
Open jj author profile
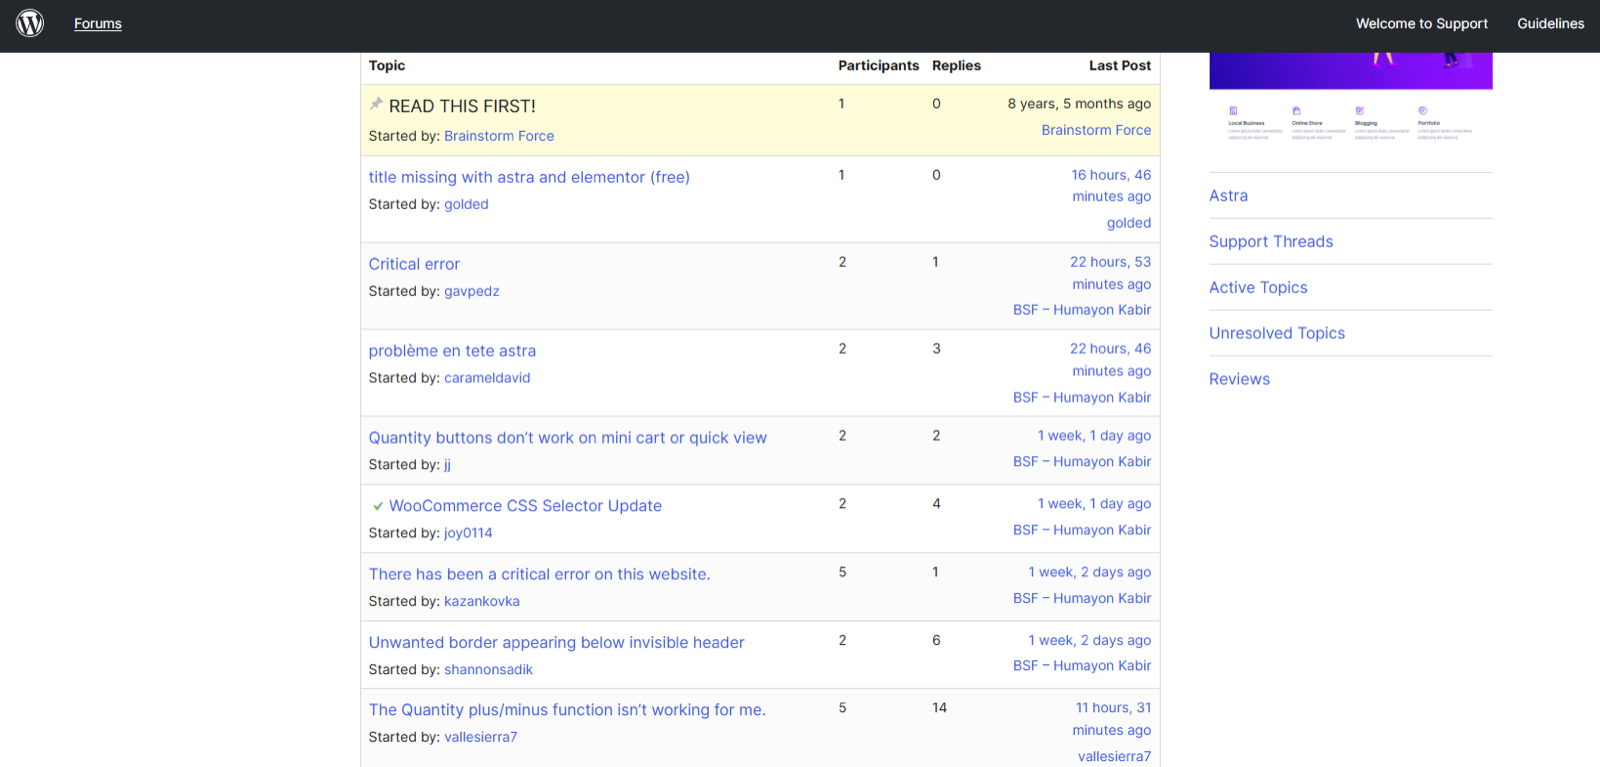pos(447,465)
